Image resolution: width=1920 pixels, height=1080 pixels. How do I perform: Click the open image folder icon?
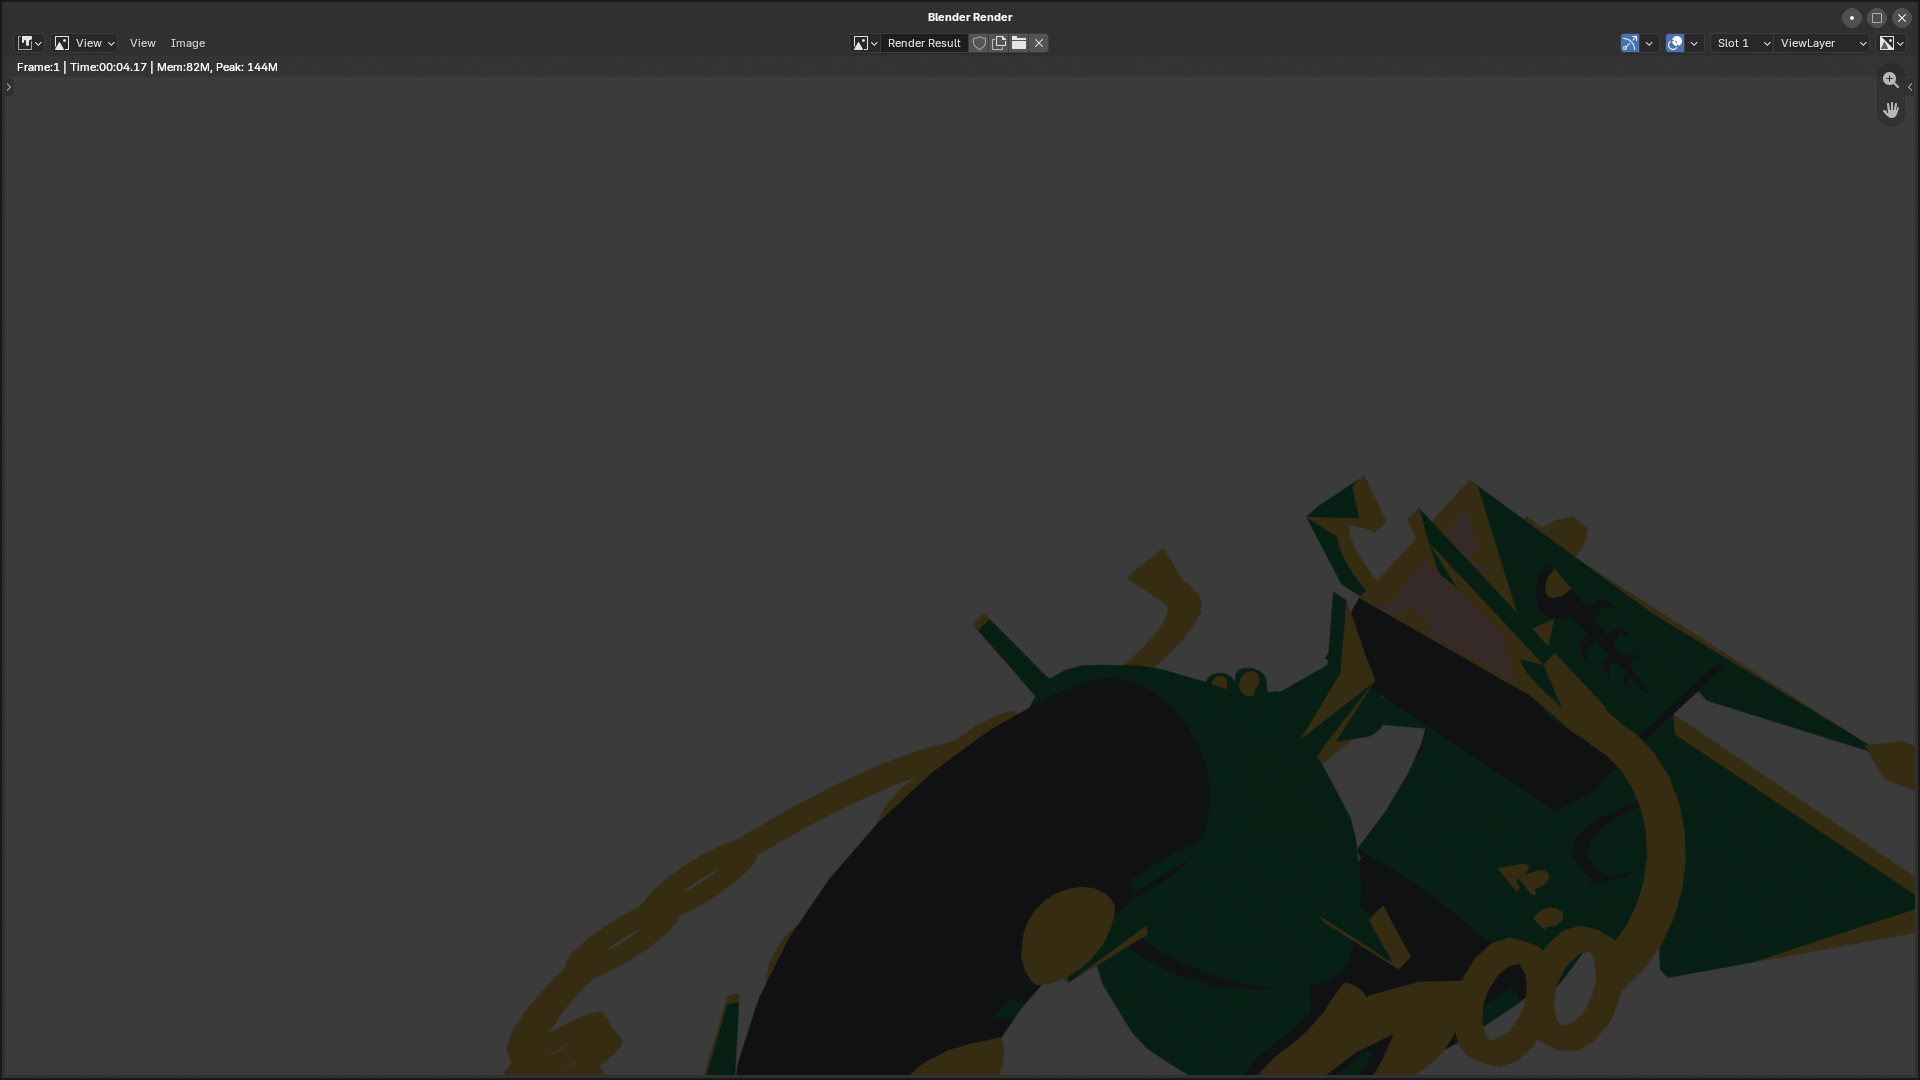[1019, 43]
